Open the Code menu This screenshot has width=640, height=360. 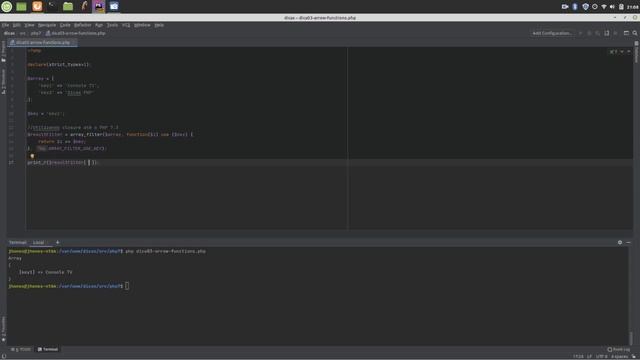[x=65, y=25]
